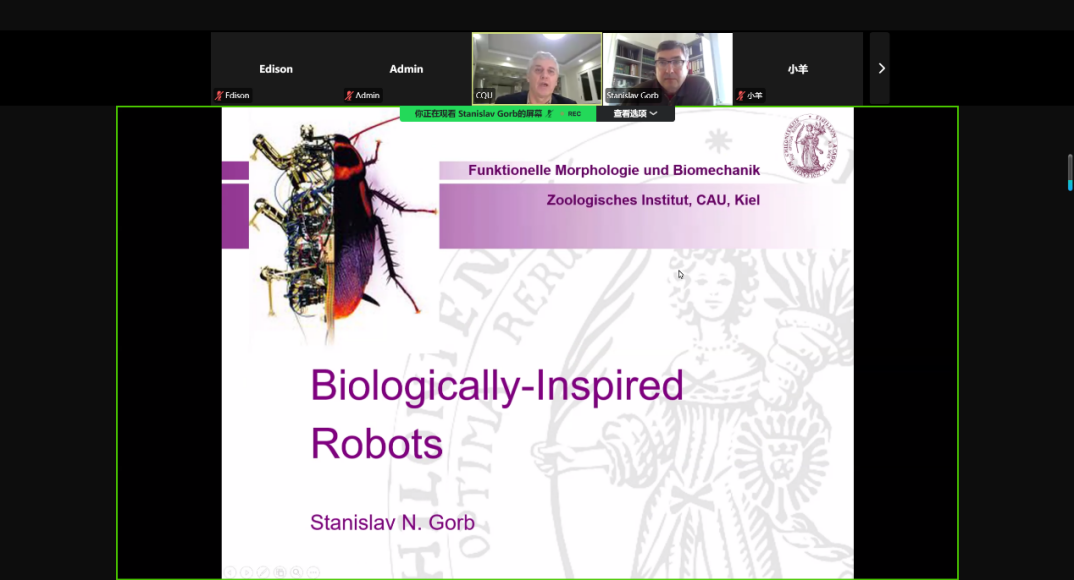Select Stanislav Gorb's video thumbnail
The width and height of the screenshot is (1074, 580).
tap(668, 68)
